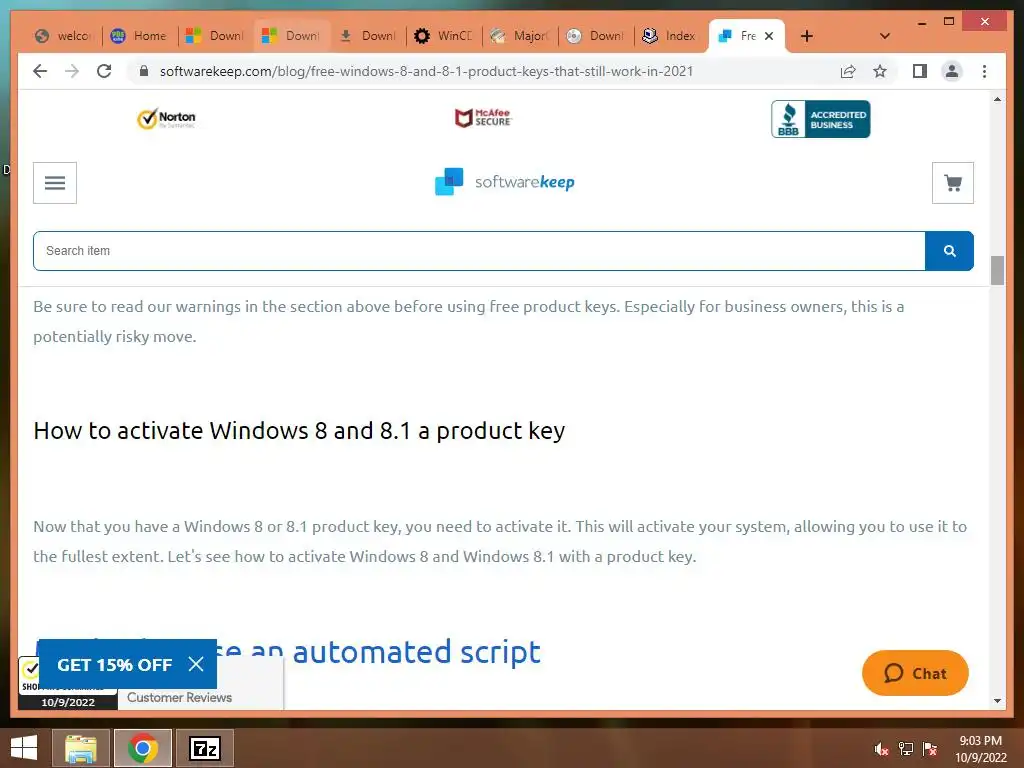This screenshot has height=768, width=1024.
Task: Click in the Search item field
Action: (479, 251)
